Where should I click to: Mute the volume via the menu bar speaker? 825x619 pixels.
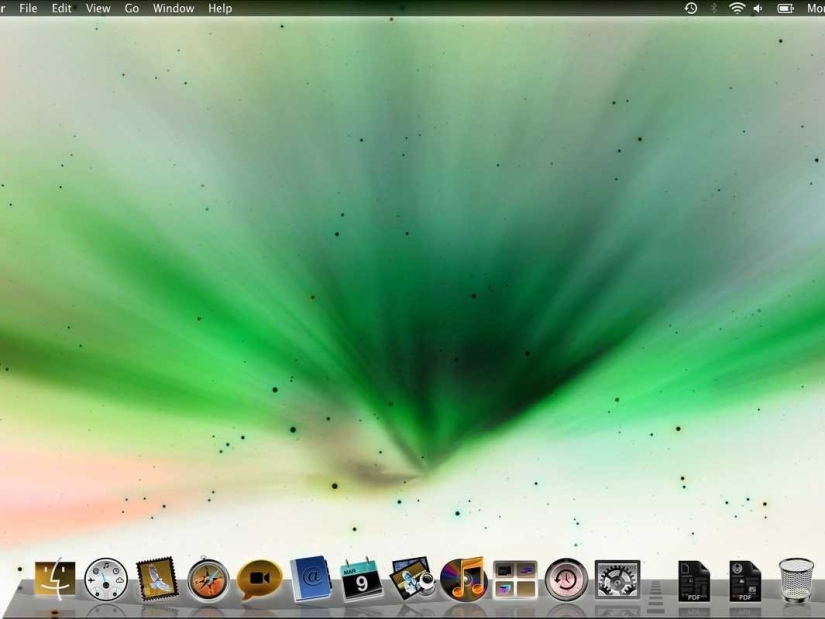757,8
